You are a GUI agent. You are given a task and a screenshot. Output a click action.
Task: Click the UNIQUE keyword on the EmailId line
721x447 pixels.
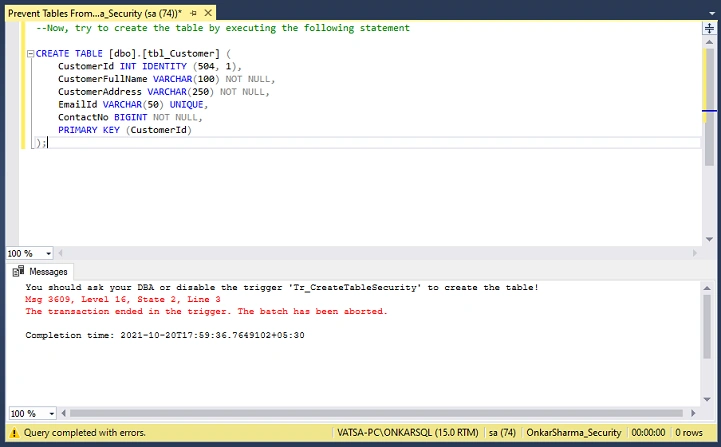click(x=186, y=105)
